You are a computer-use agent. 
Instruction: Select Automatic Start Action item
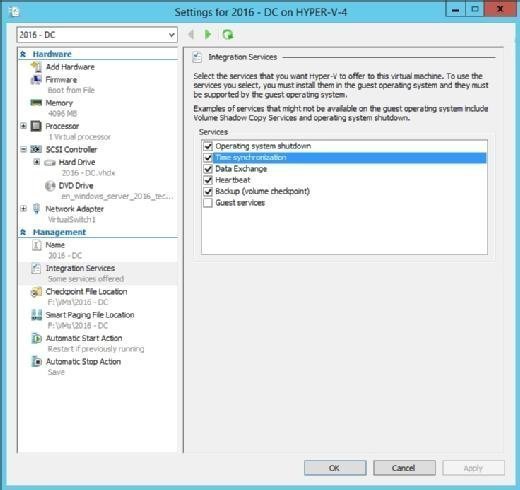pyautogui.click(x=84, y=338)
